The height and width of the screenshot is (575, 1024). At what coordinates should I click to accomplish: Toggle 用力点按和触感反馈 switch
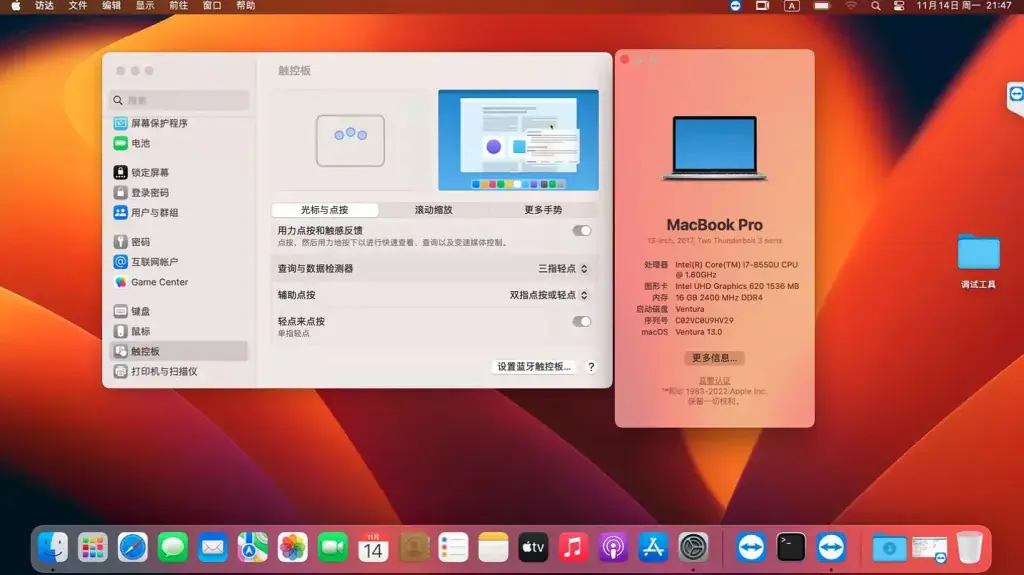coord(581,231)
